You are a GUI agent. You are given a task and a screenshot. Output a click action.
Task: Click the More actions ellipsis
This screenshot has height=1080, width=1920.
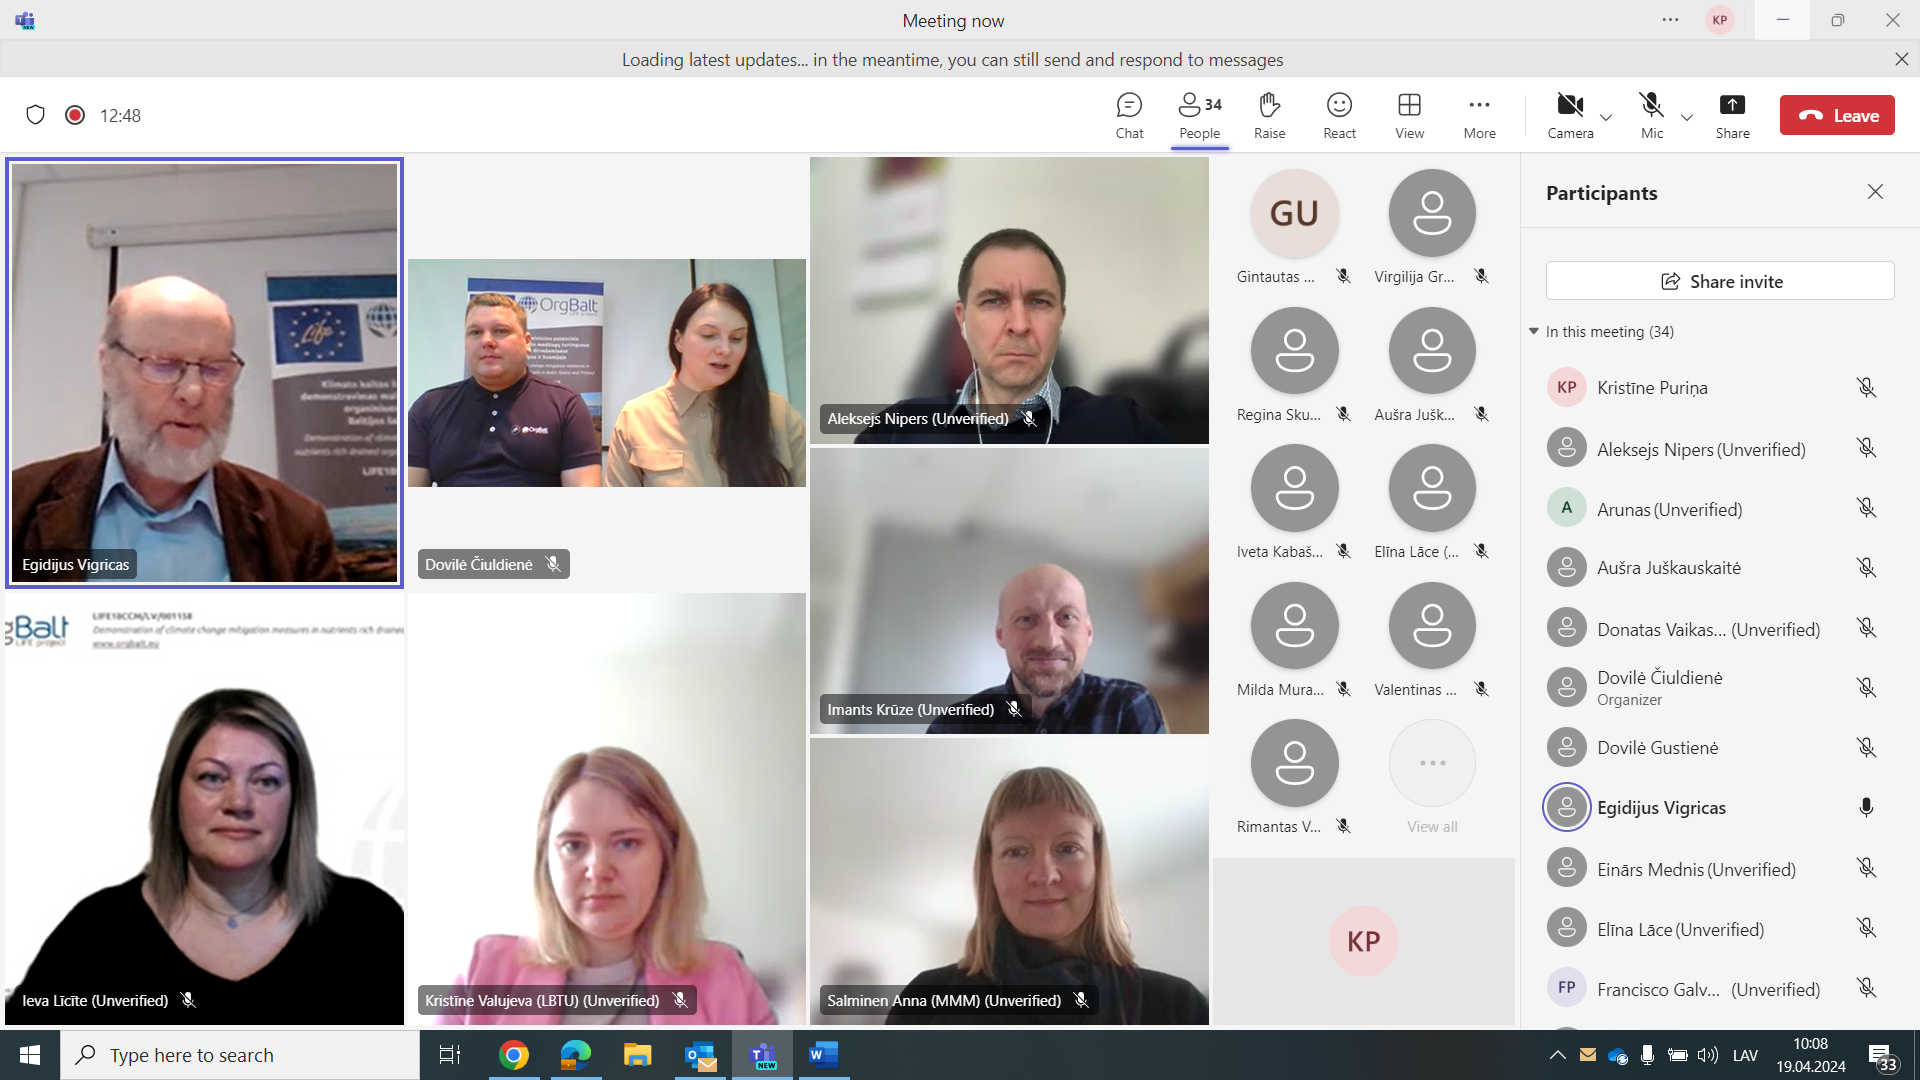click(x=1479, y=115)
